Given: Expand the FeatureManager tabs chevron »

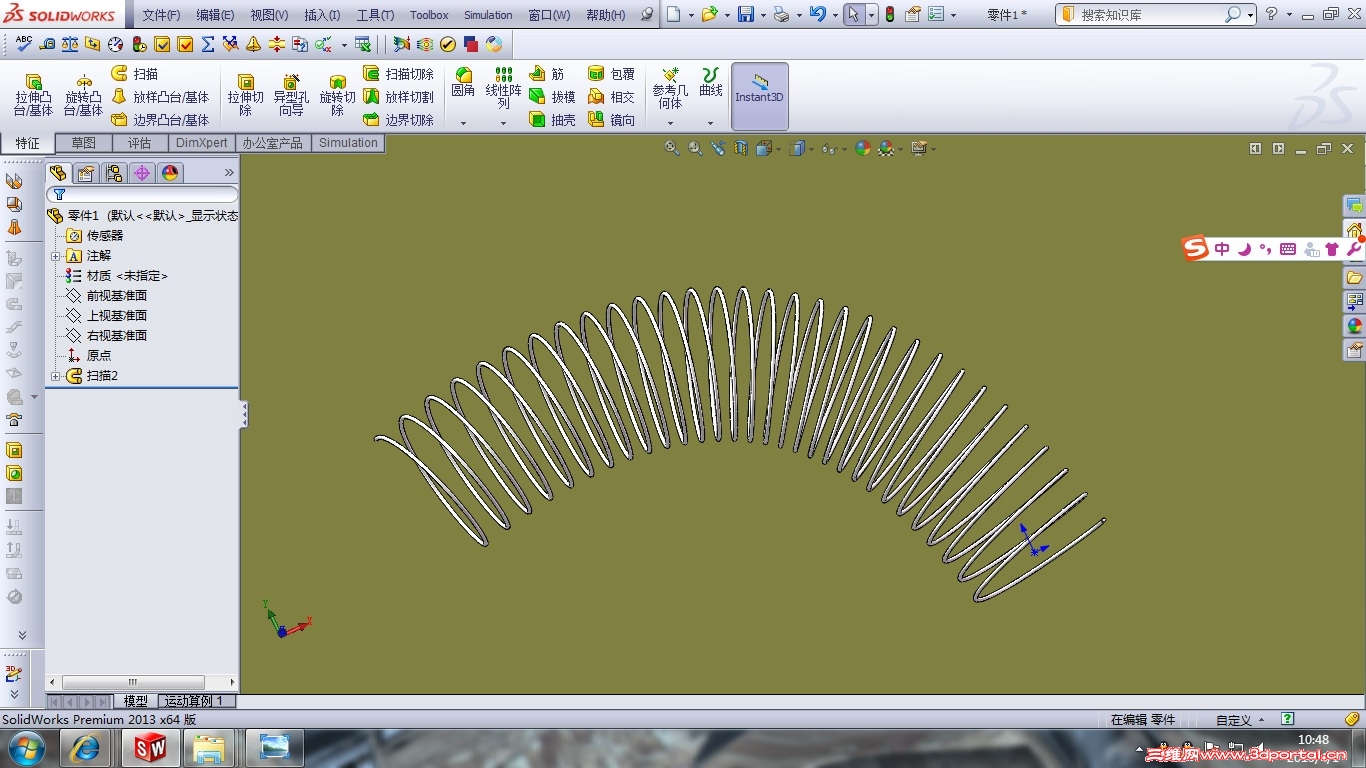Looking at the screenshot, I should pos(229,172).
